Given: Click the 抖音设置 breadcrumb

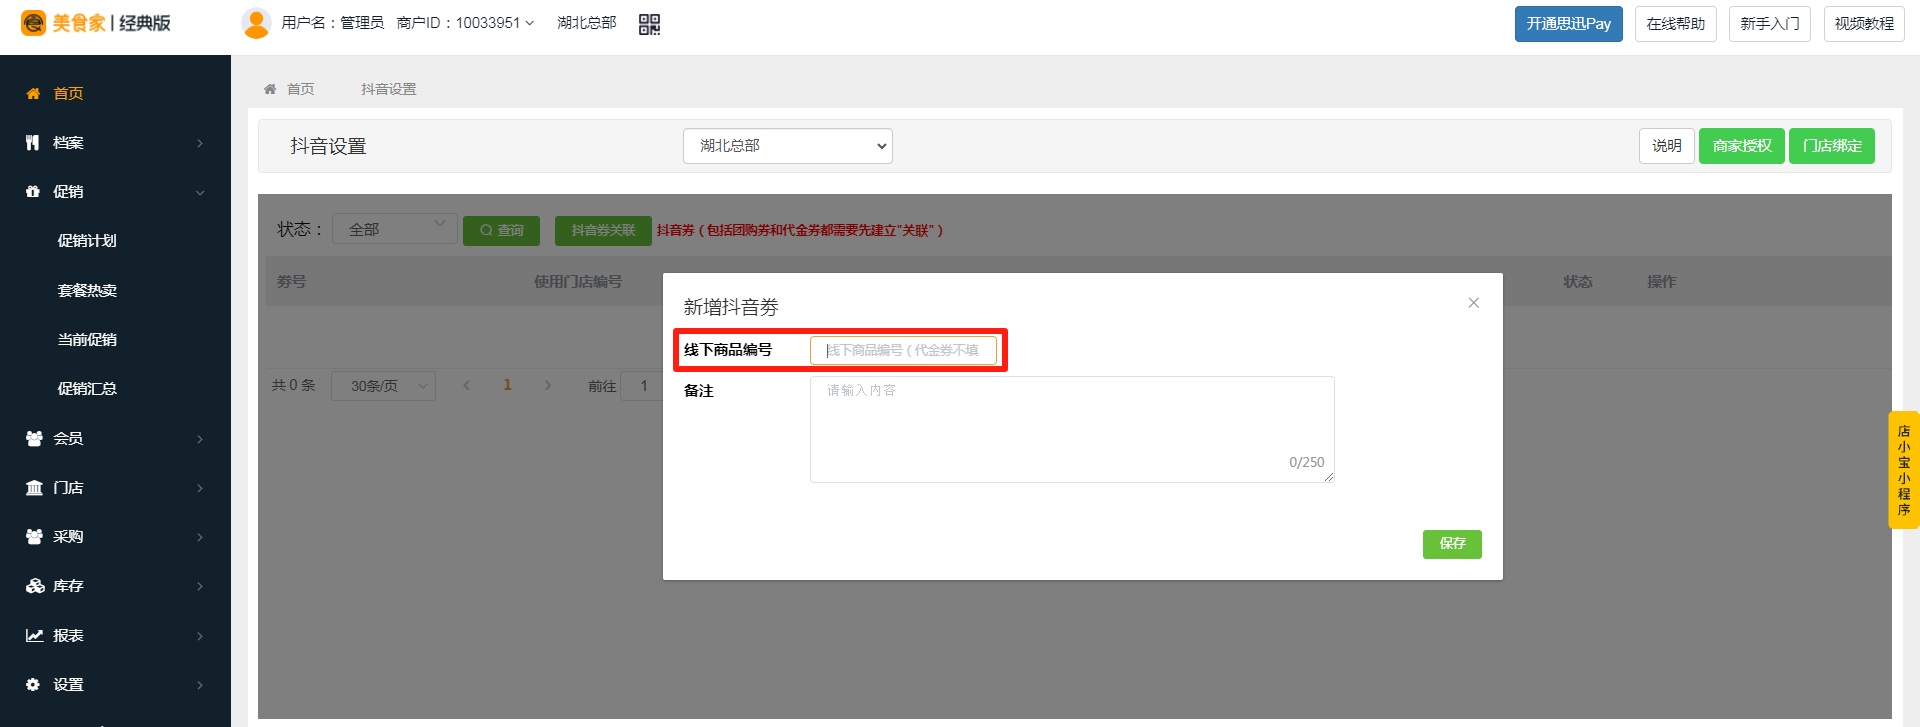Looking at the screenshot, I should (x=389, y=89).
